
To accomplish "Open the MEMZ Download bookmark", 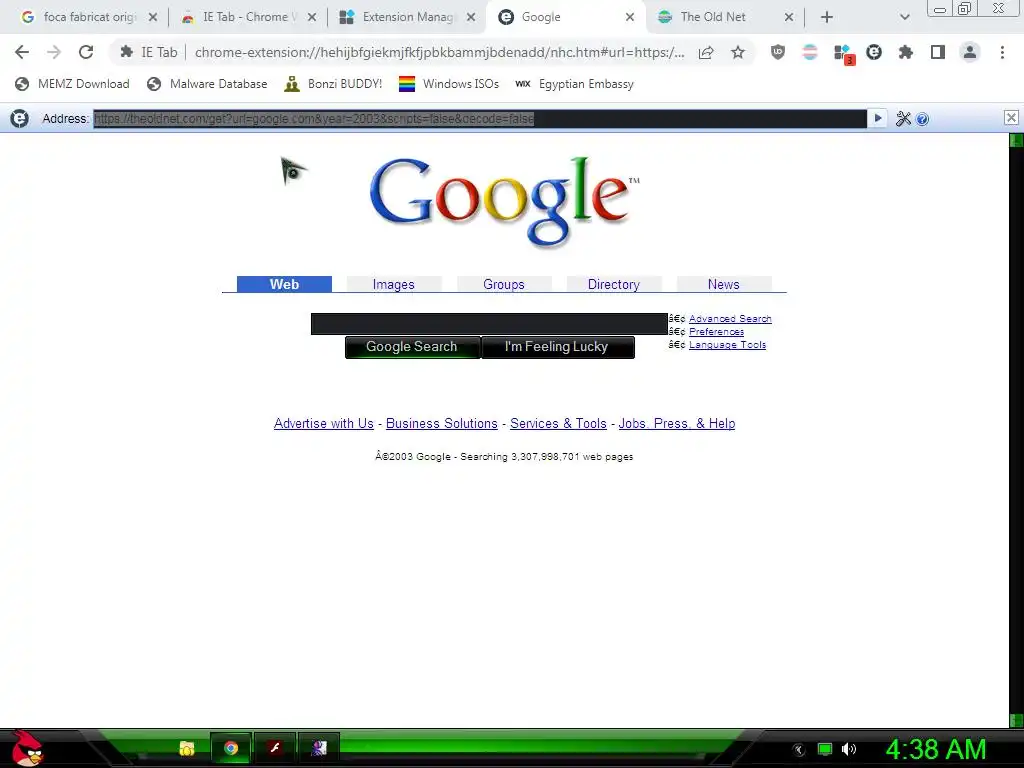I will tap(72, 84).
